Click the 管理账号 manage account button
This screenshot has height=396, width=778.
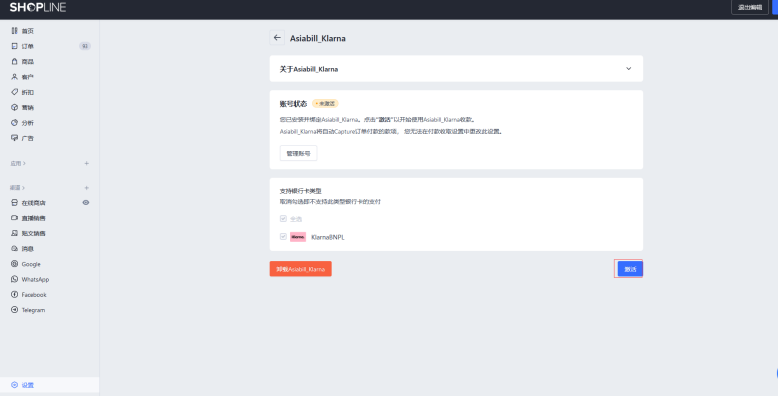(298, 153)
